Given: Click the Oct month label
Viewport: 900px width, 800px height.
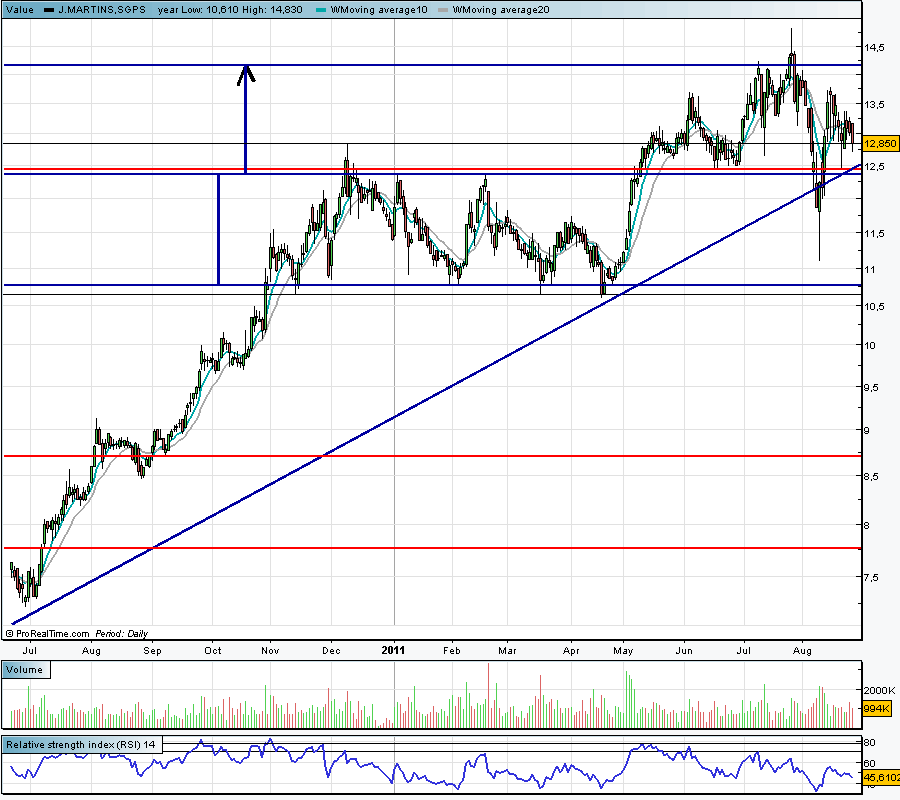Looking at the screenshot, I should [x=213, y=651].
